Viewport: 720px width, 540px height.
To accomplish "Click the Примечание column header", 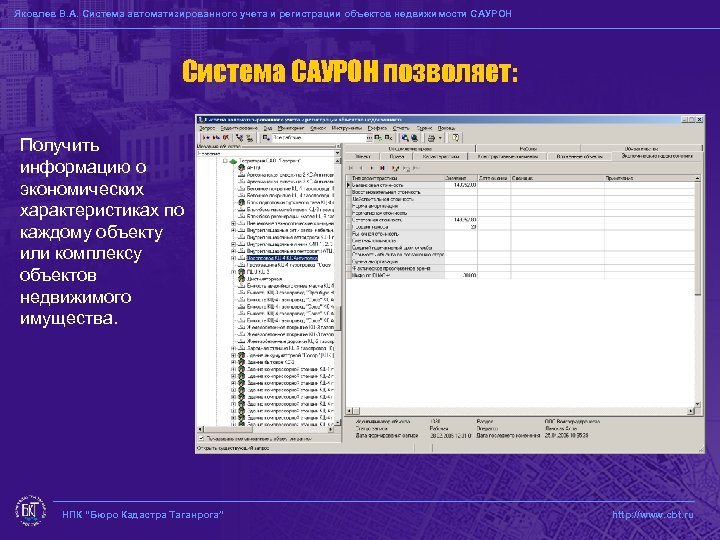I will (x=649, y=178).
